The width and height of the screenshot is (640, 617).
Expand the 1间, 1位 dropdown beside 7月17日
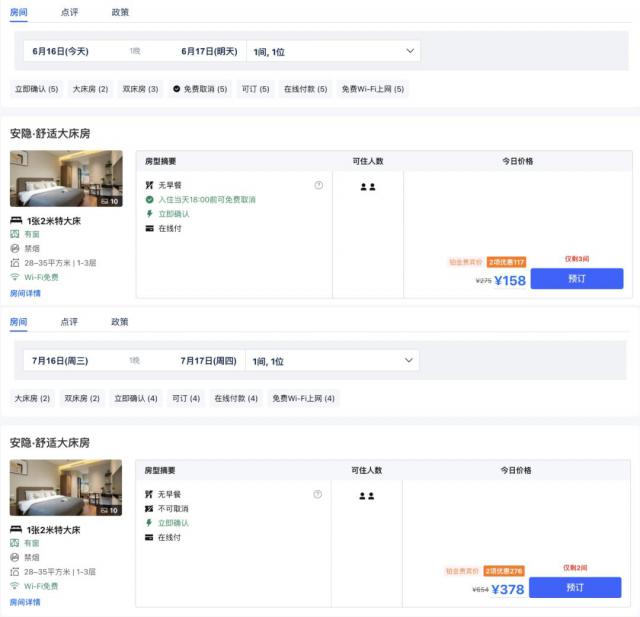[x=332, y=361]
